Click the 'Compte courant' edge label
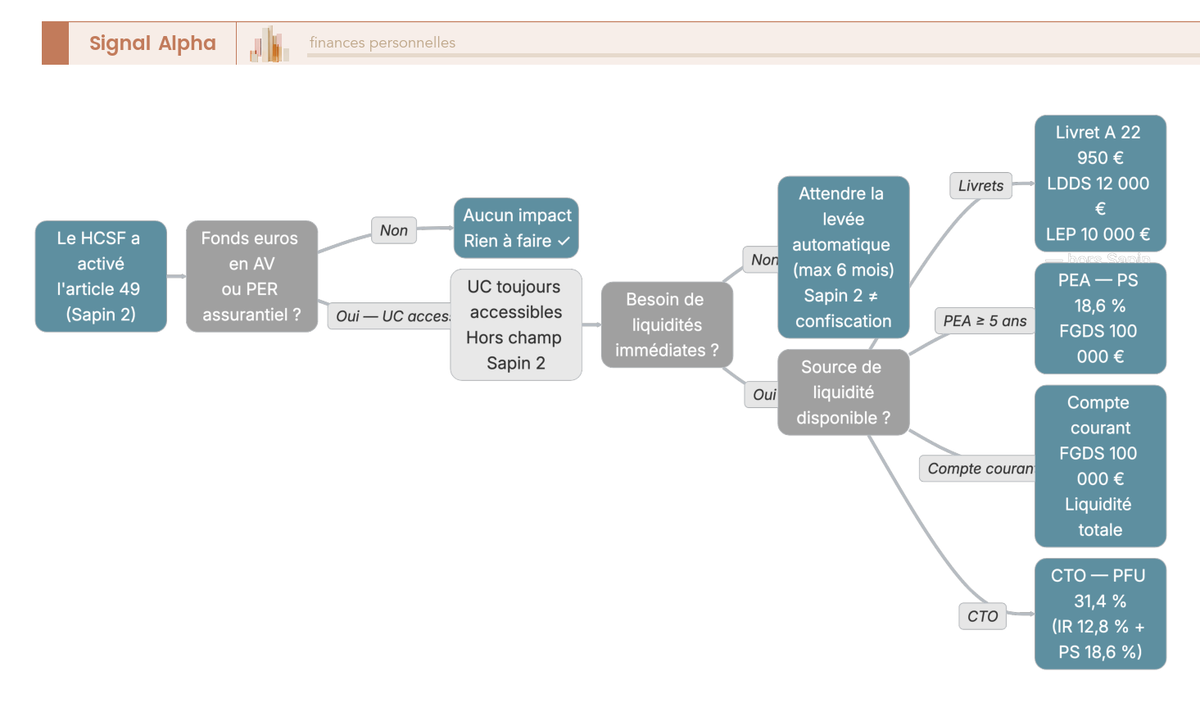The image size is (1200, 721). pos(978,468)
